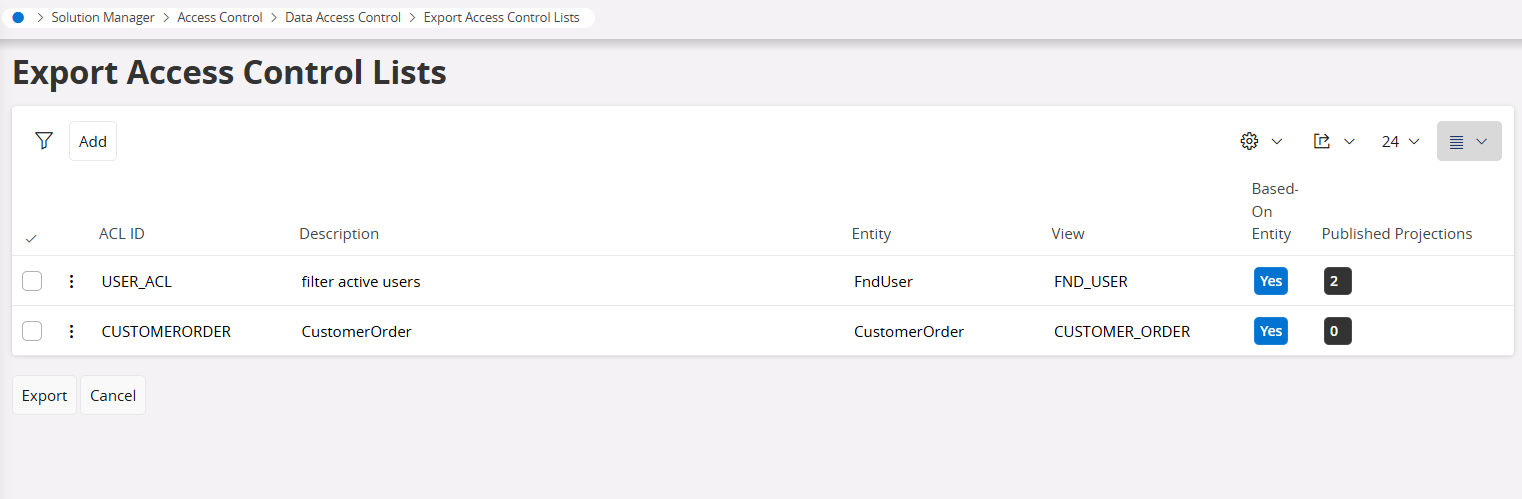Select the USER_ACL row checkbox

[x=32, y=281]
